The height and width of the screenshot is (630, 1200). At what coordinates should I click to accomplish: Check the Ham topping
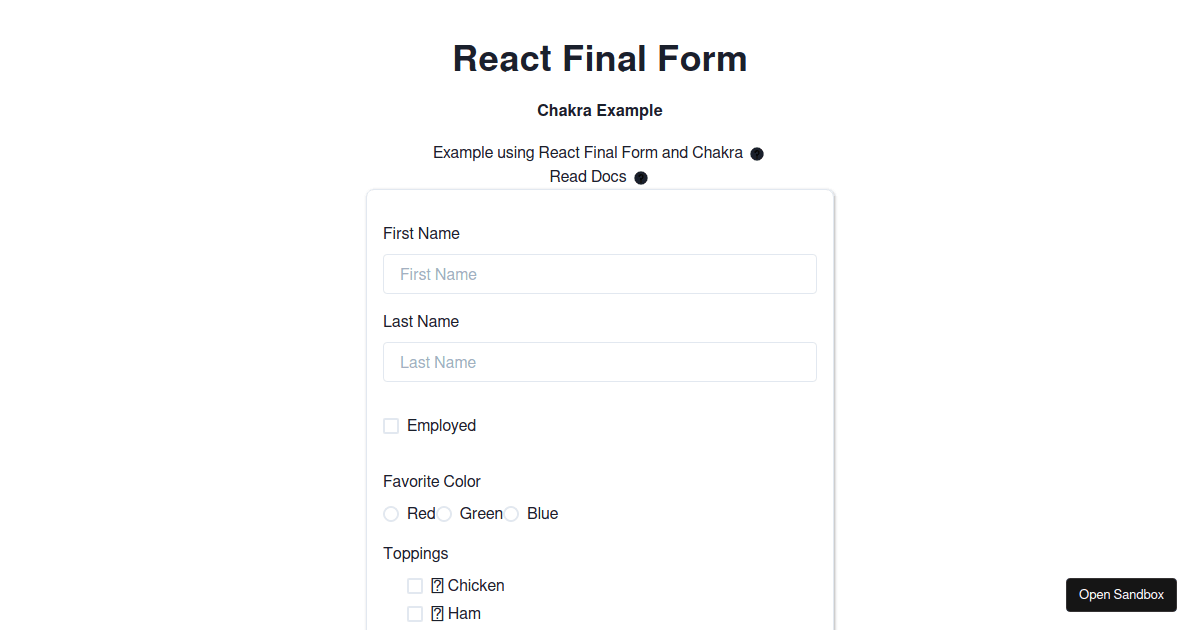click(x=414, y=613)
